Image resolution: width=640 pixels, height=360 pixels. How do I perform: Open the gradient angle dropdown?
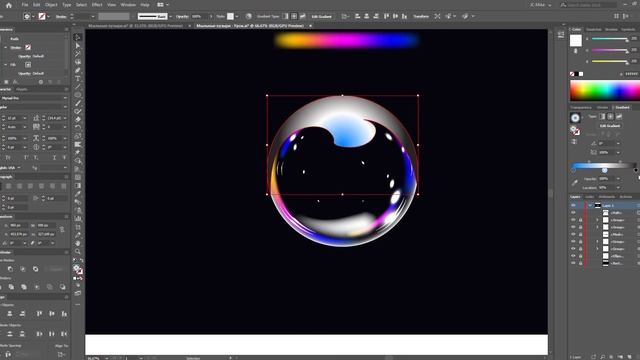pos(618,143)
